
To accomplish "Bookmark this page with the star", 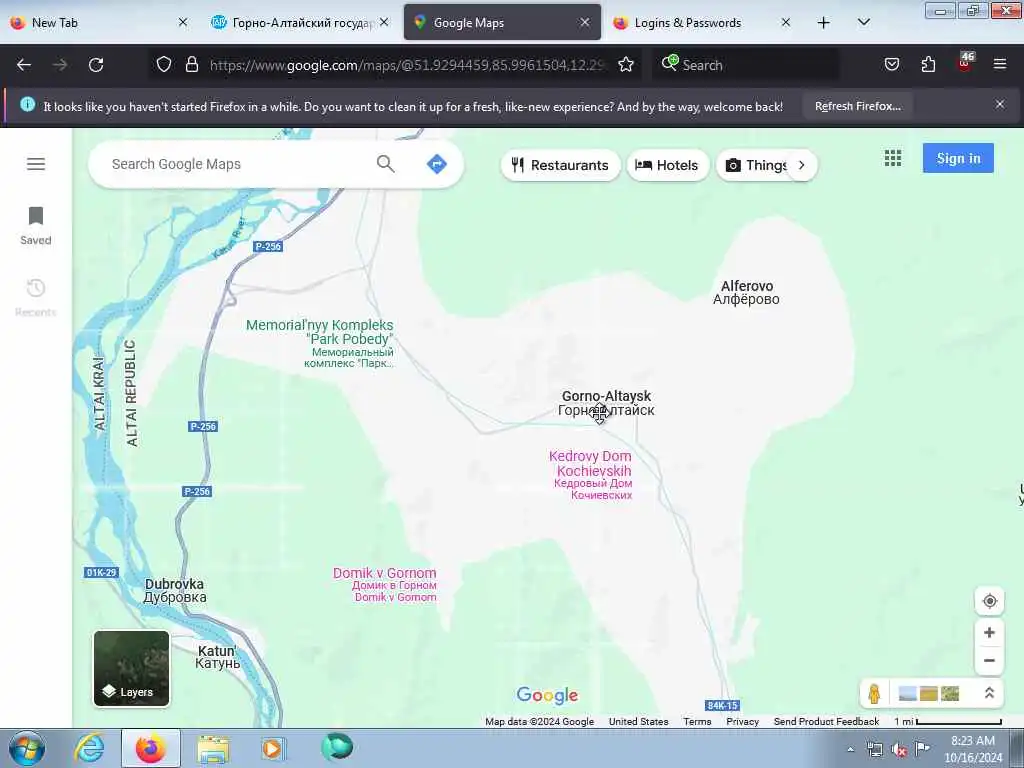I will (626, 65).
